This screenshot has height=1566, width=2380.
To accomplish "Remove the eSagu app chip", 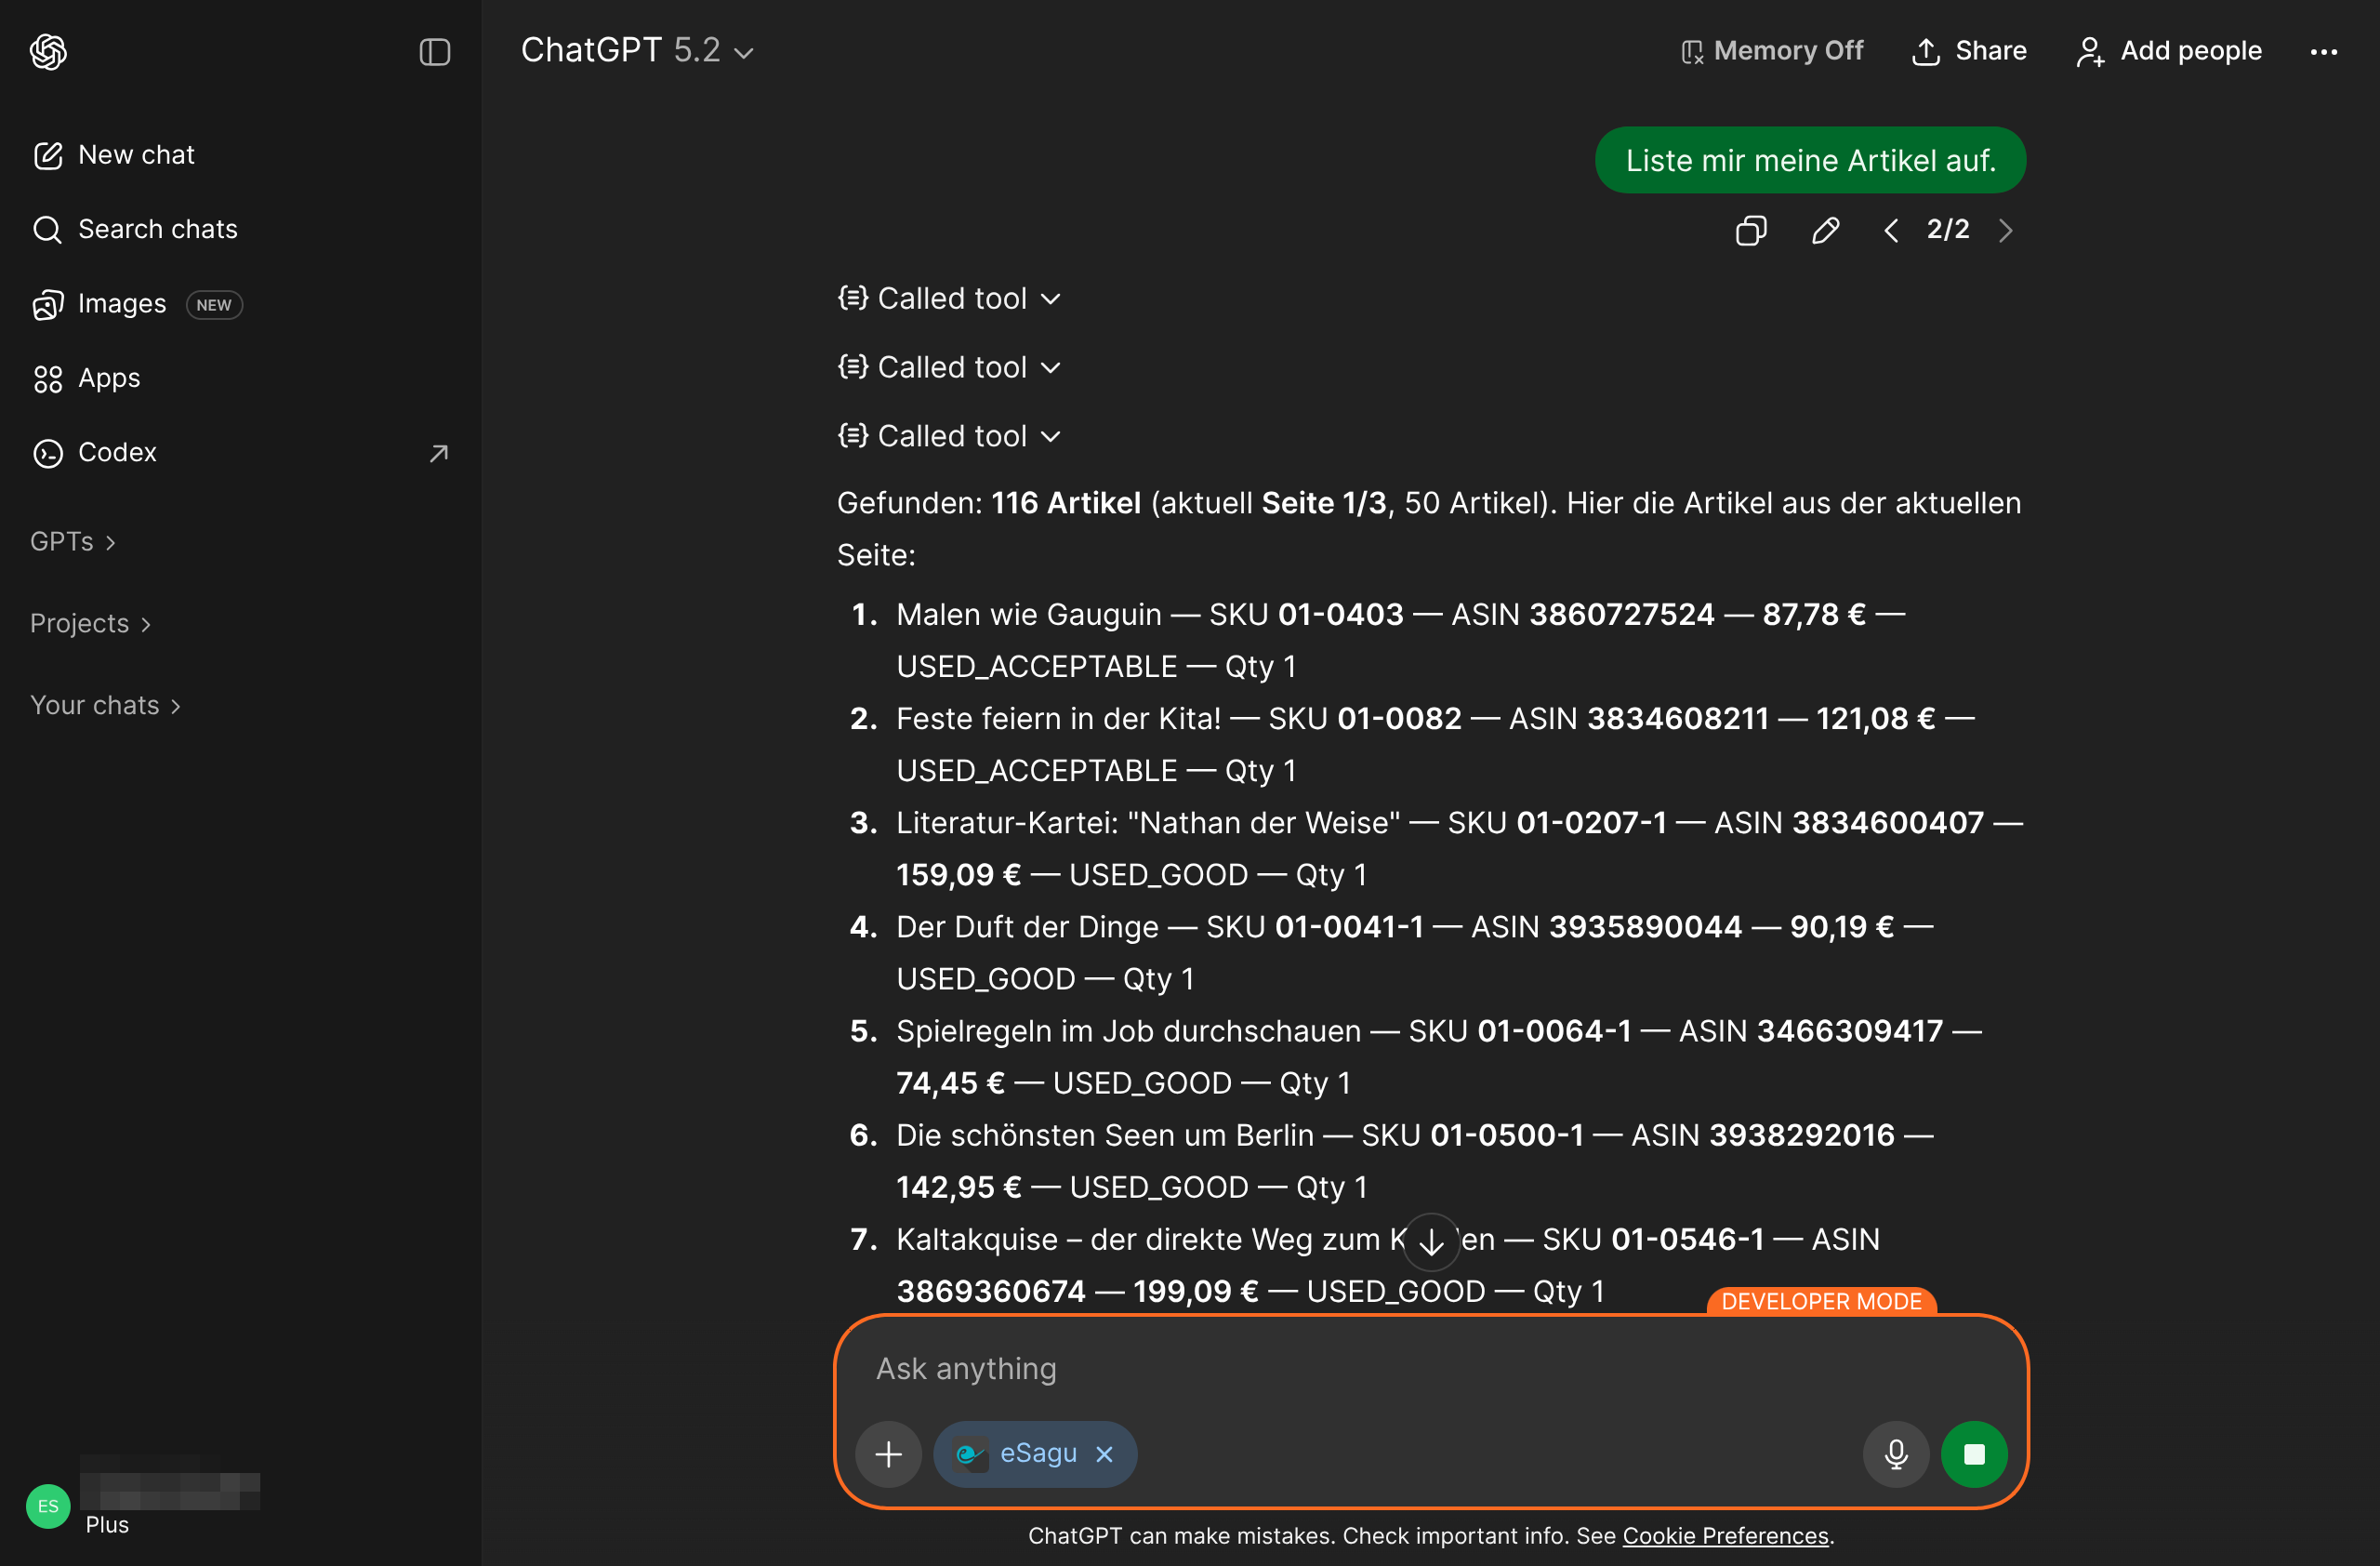I will coord(1104,1453).
